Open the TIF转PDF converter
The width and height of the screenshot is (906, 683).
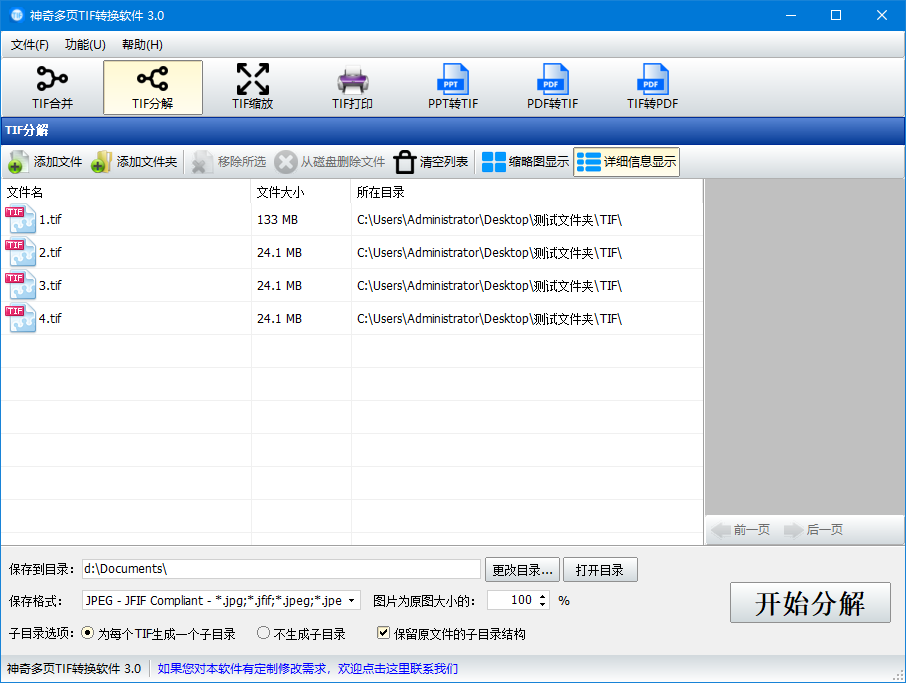[652, 87]
